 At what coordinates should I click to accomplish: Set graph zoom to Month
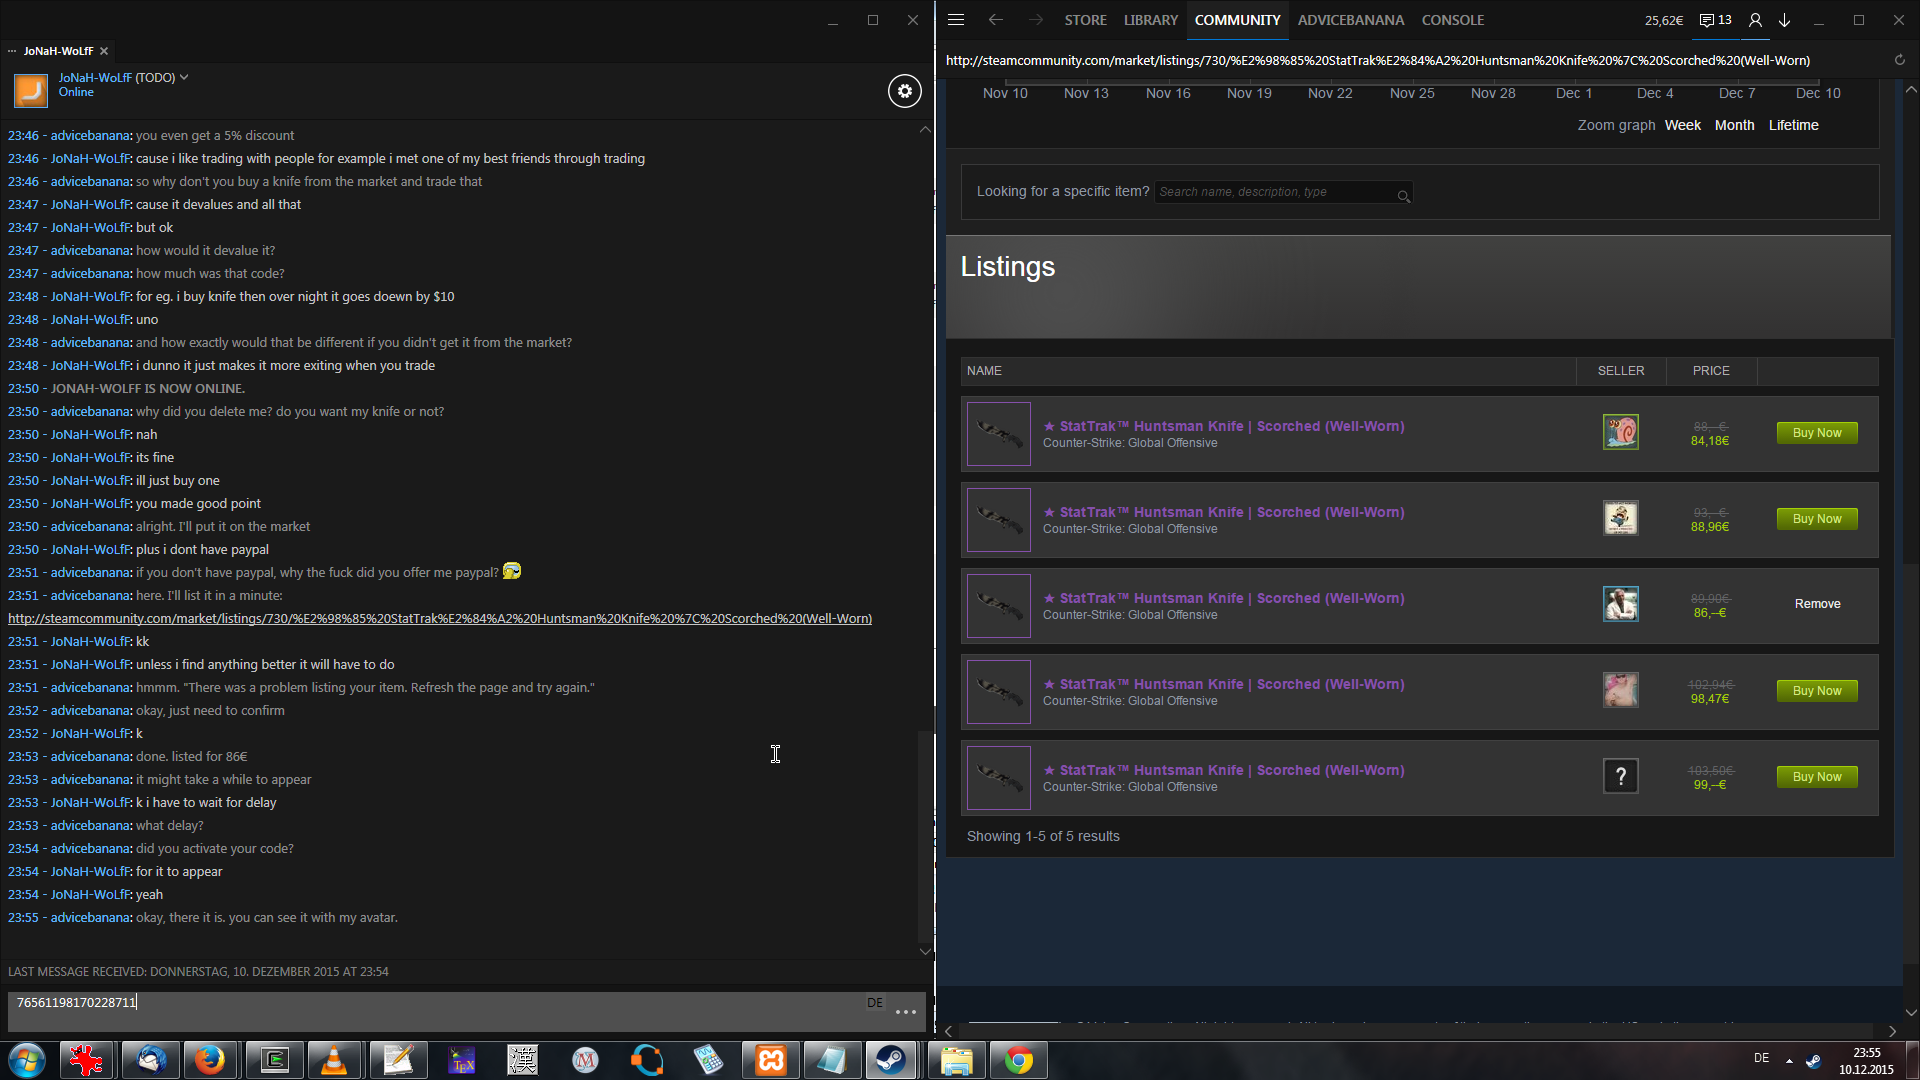pyautogui.click(x=1734, y=125)
